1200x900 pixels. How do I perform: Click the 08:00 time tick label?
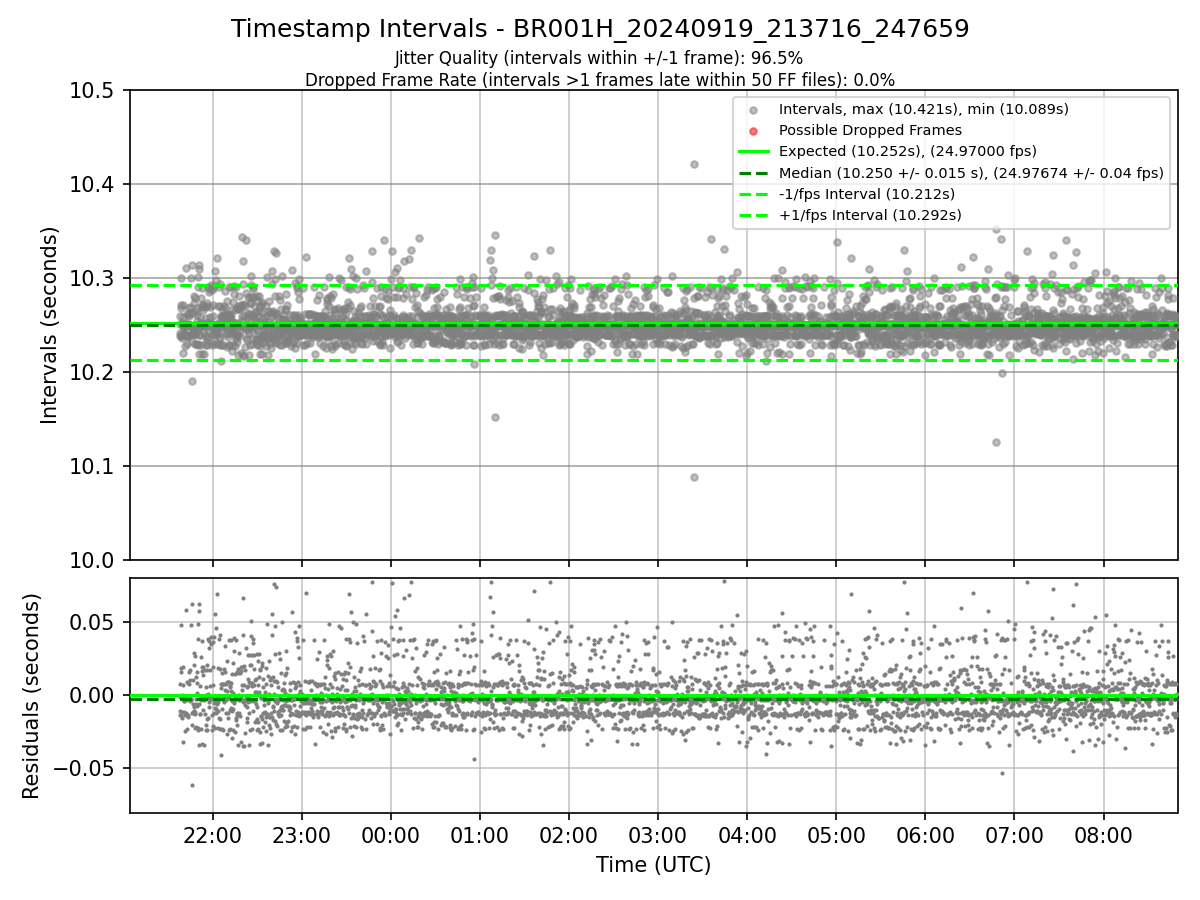pyautogui.click(x=1104, y=835)
